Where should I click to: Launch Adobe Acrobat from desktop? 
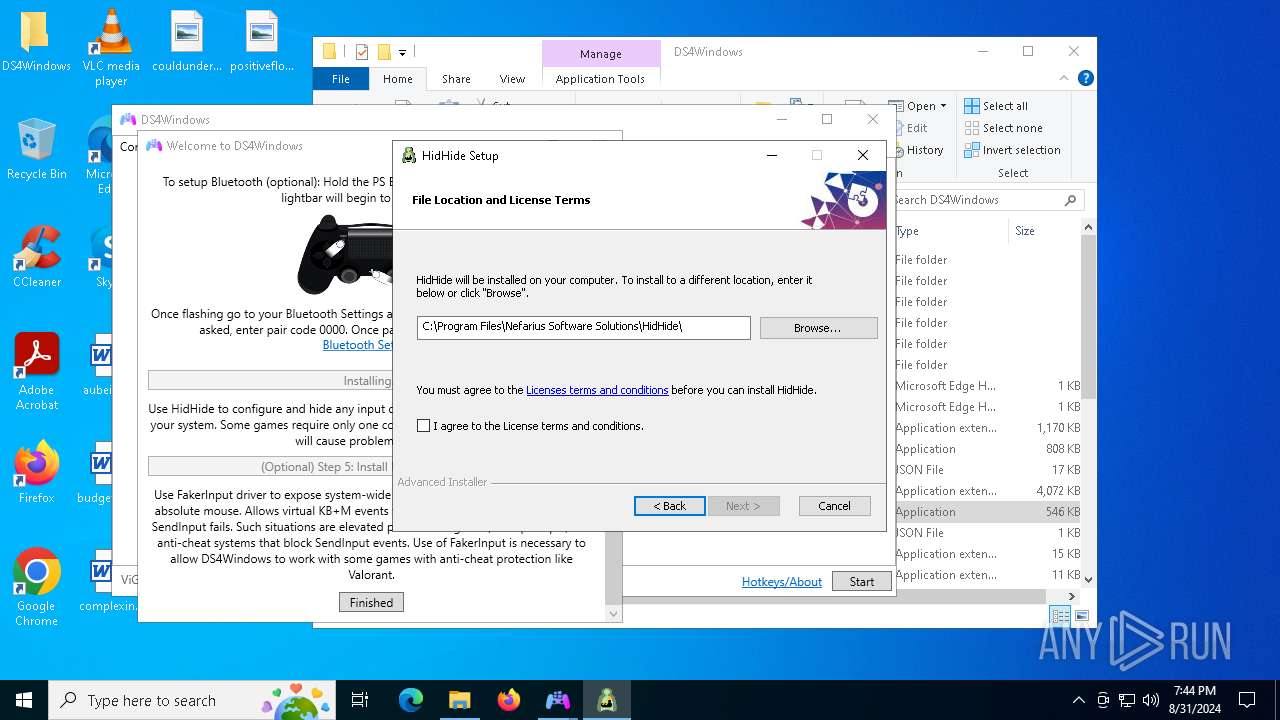(36, 372)
